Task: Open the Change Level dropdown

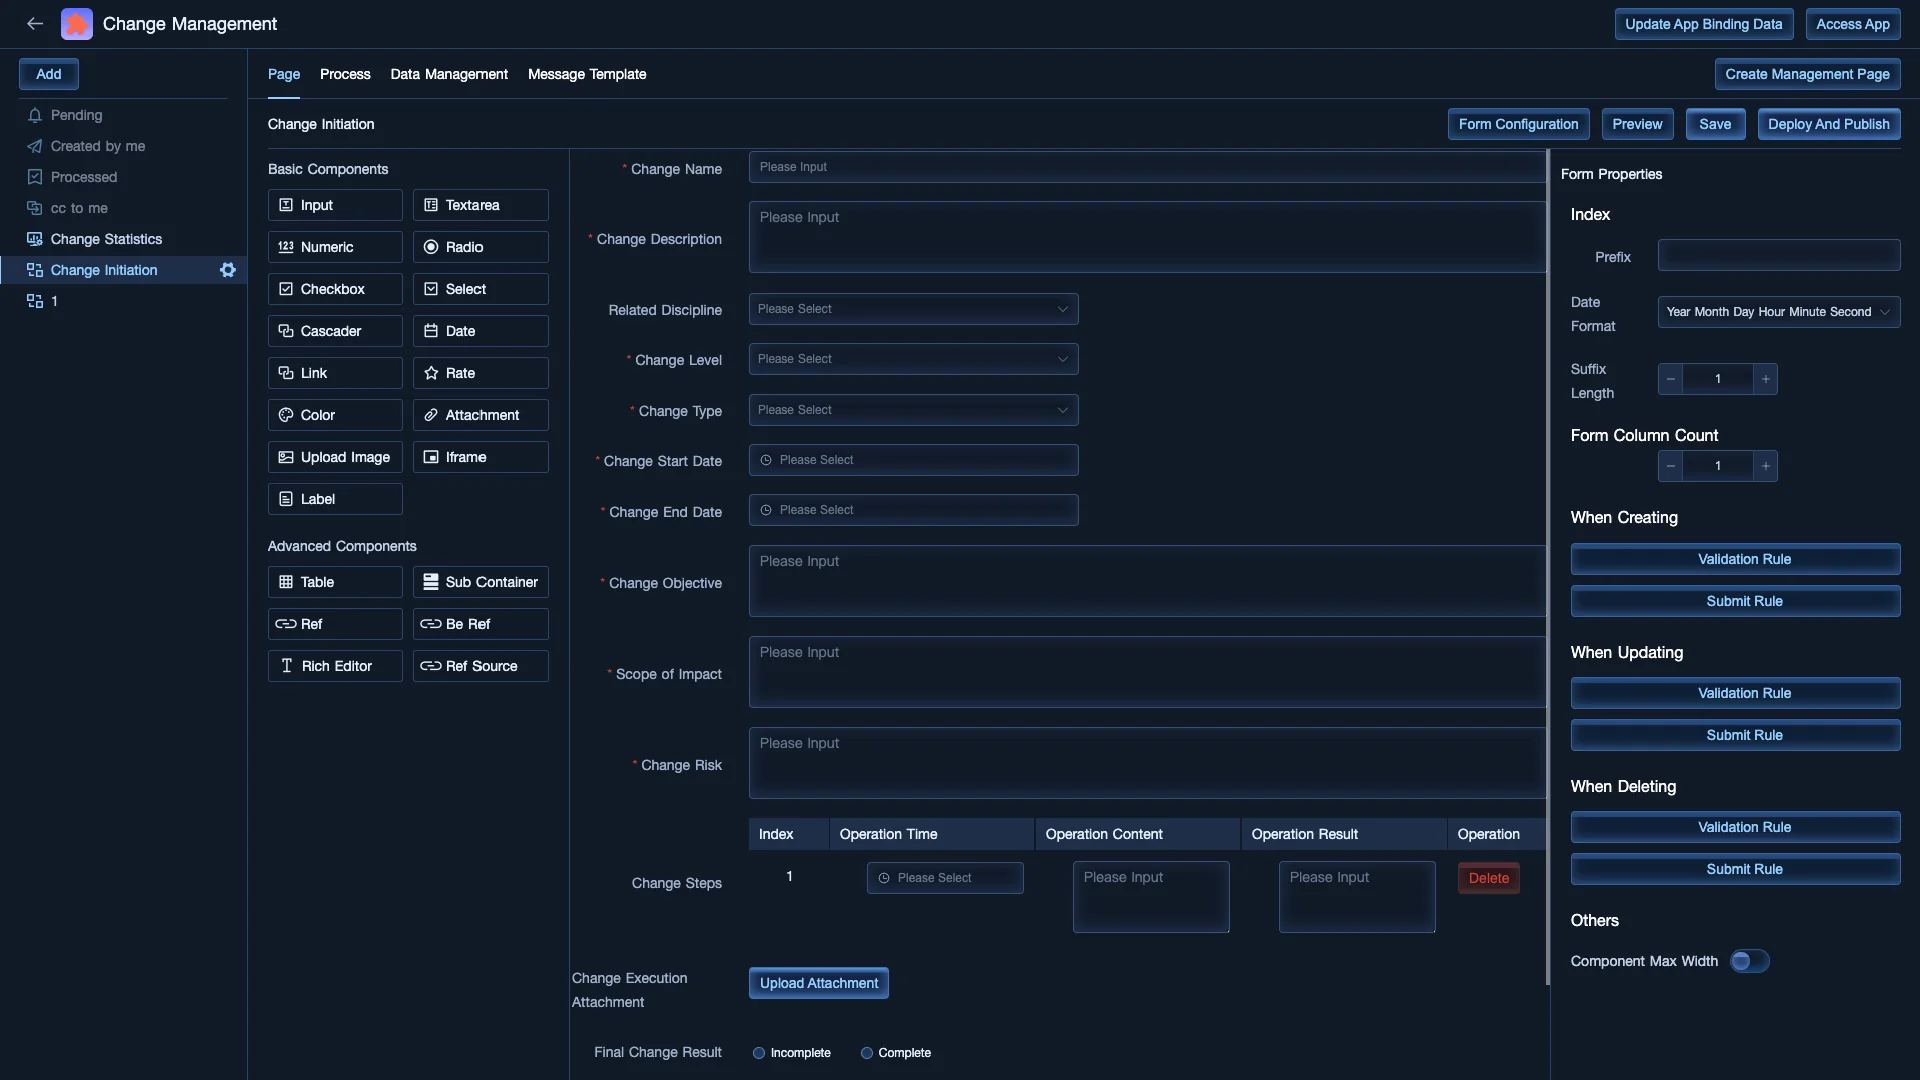Action: click(913, 358)
